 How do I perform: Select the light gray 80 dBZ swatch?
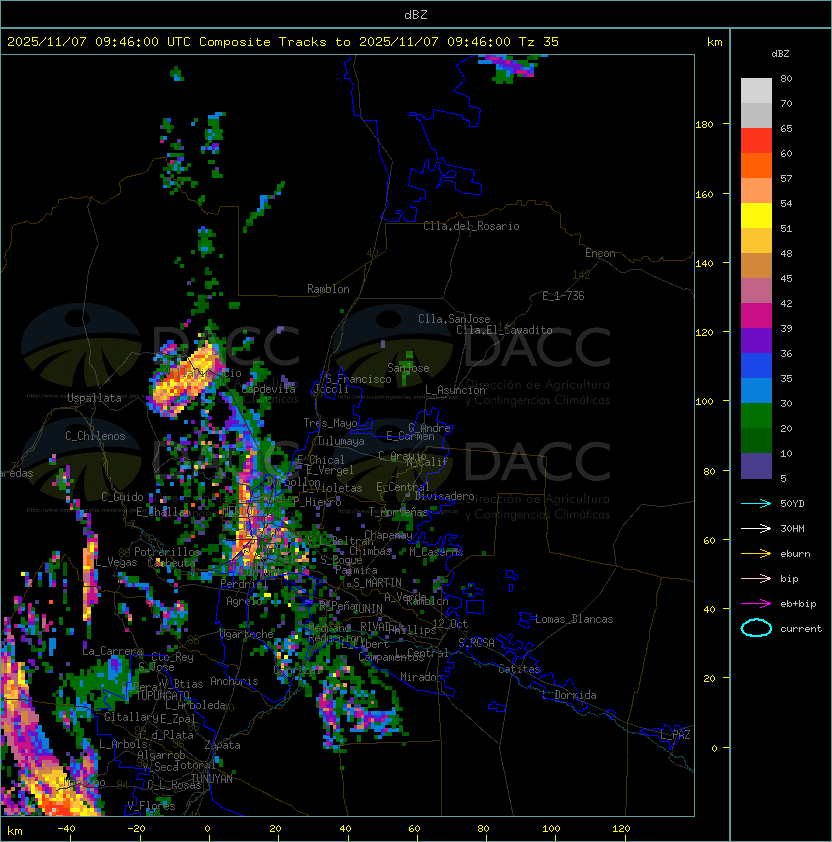(756, 90)
